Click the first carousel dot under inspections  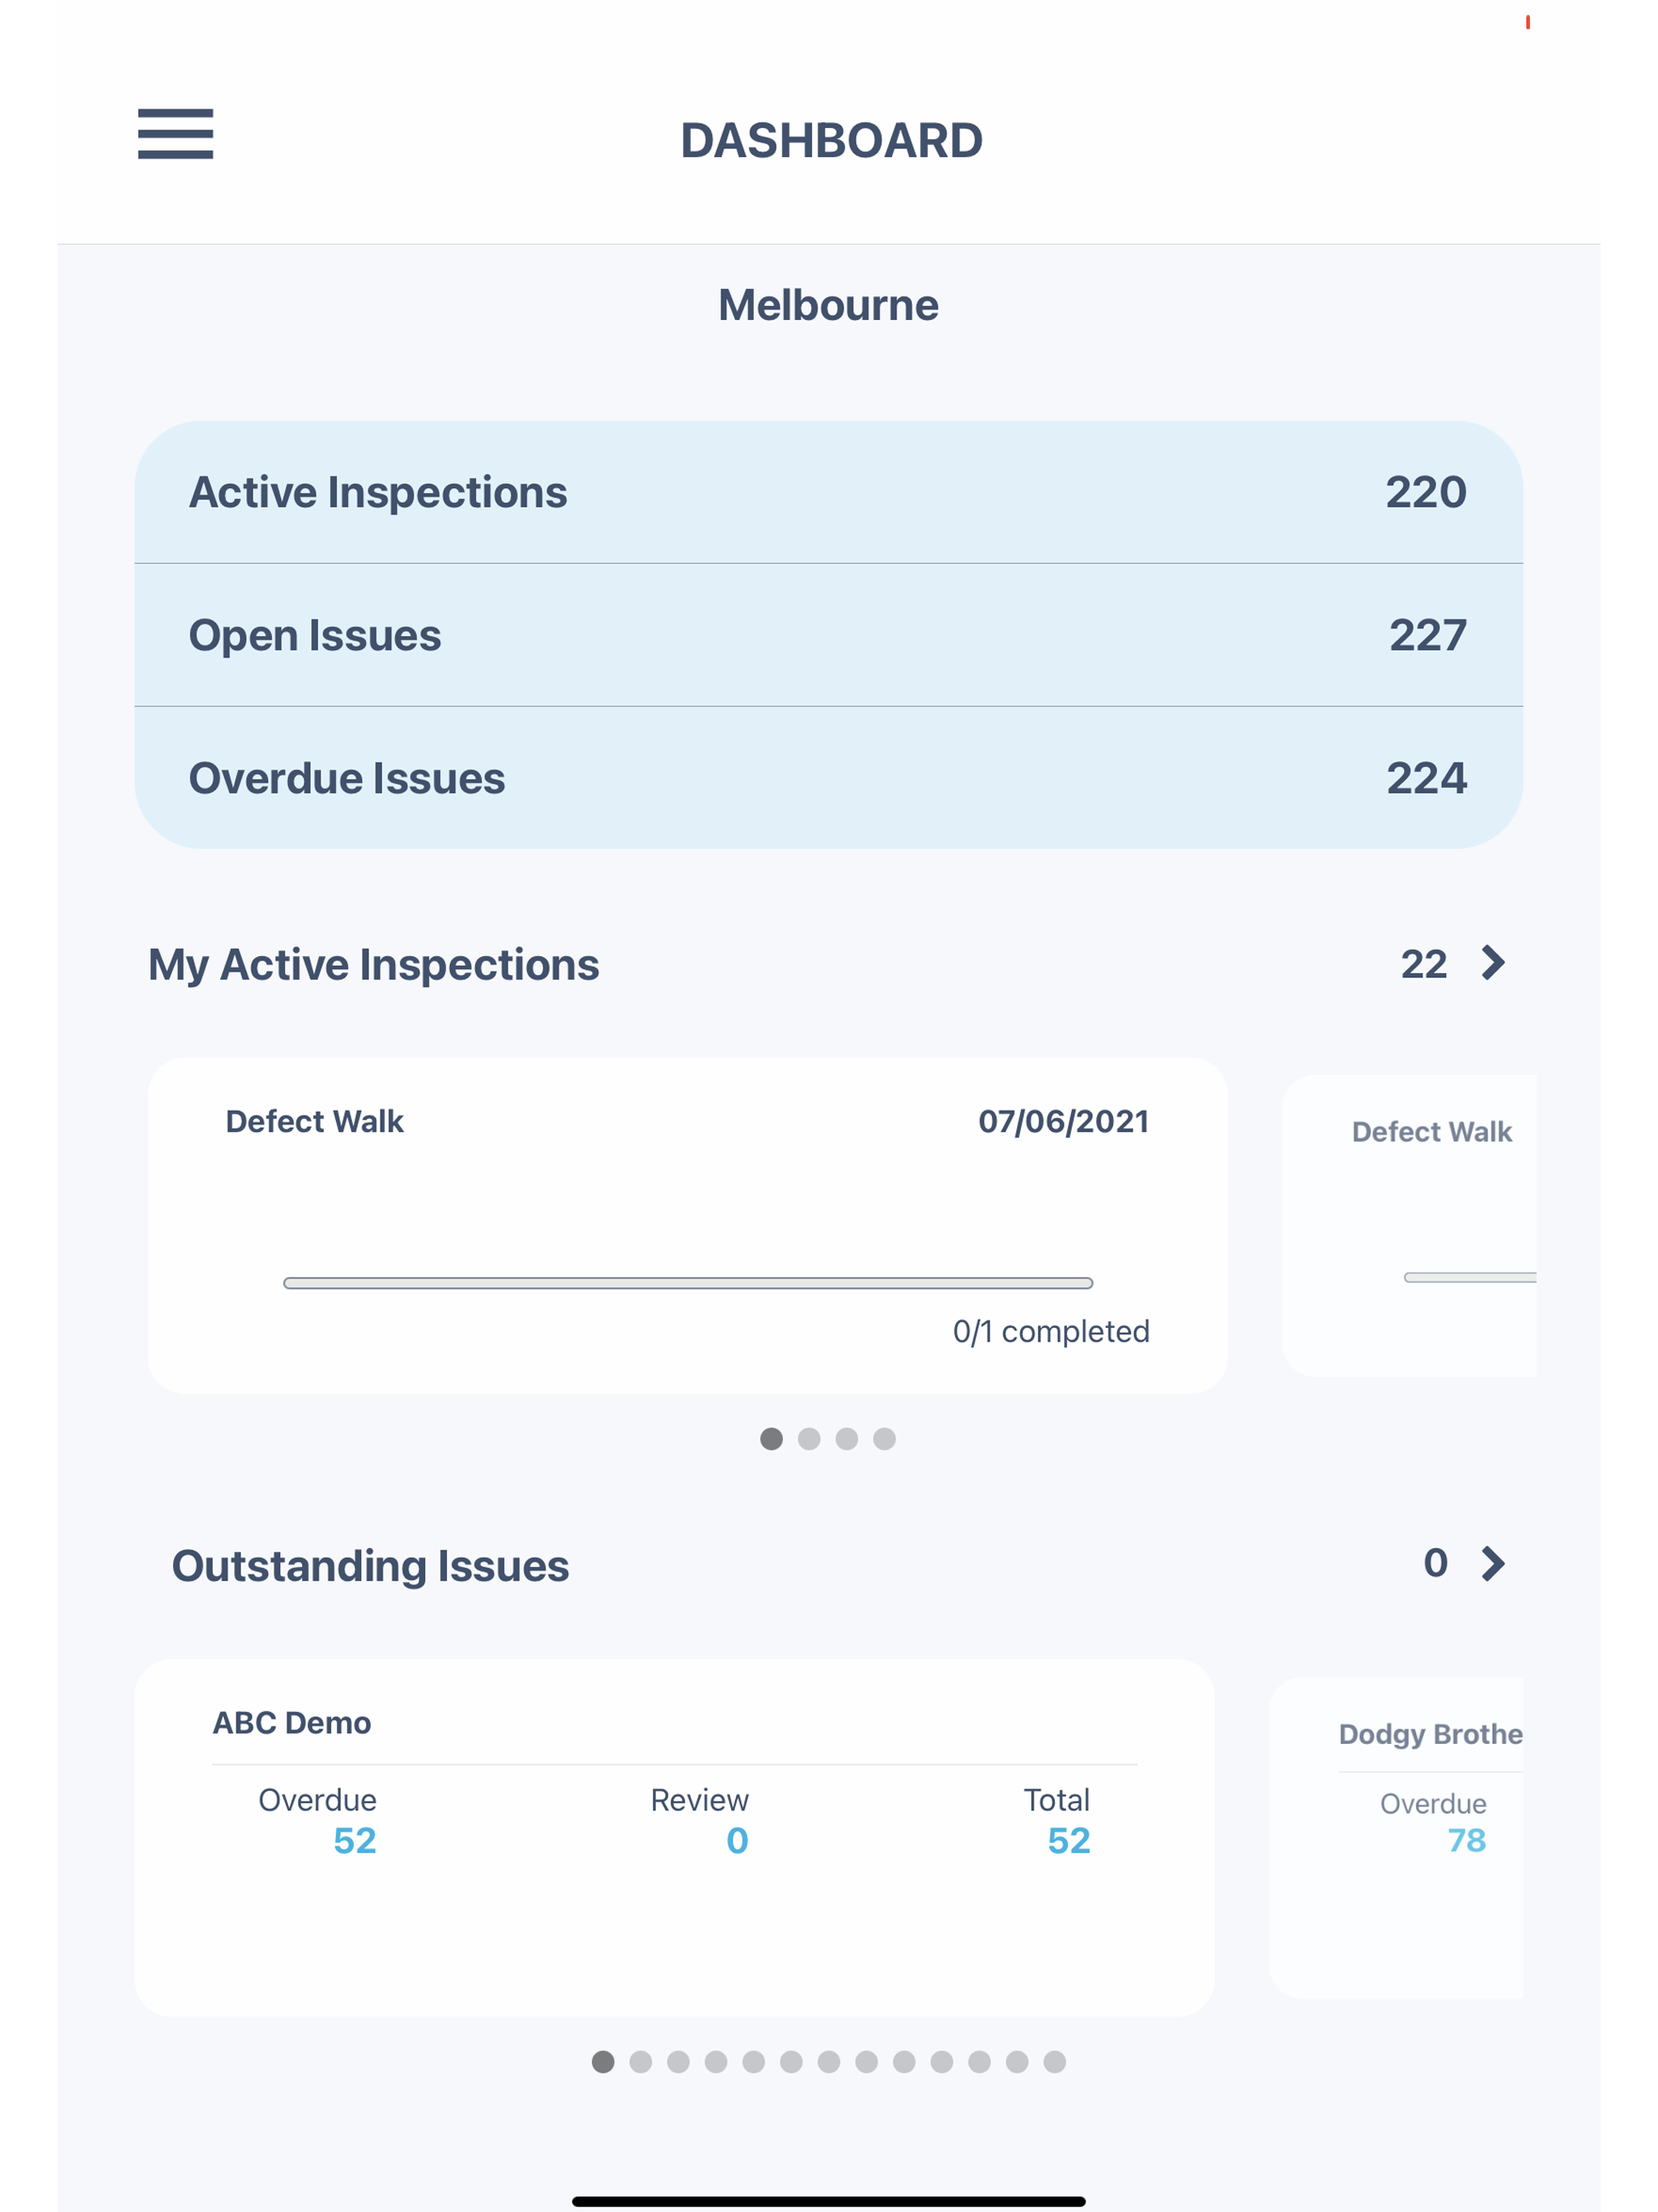(x=772, y=1439)
